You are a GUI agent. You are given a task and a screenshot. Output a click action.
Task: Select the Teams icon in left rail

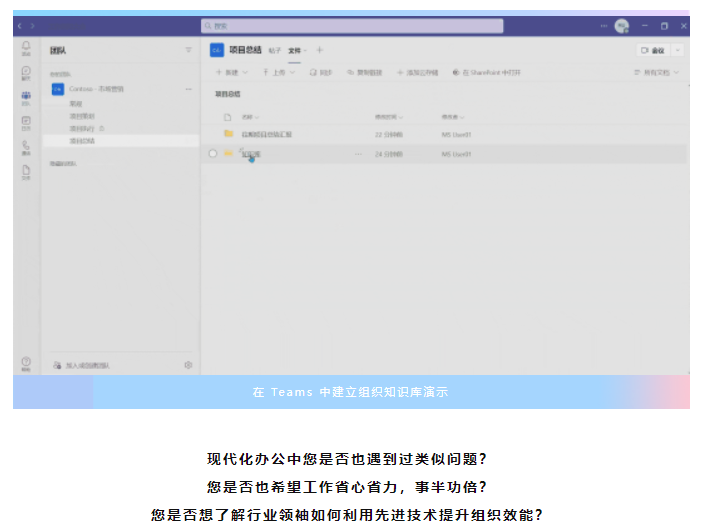26,98
